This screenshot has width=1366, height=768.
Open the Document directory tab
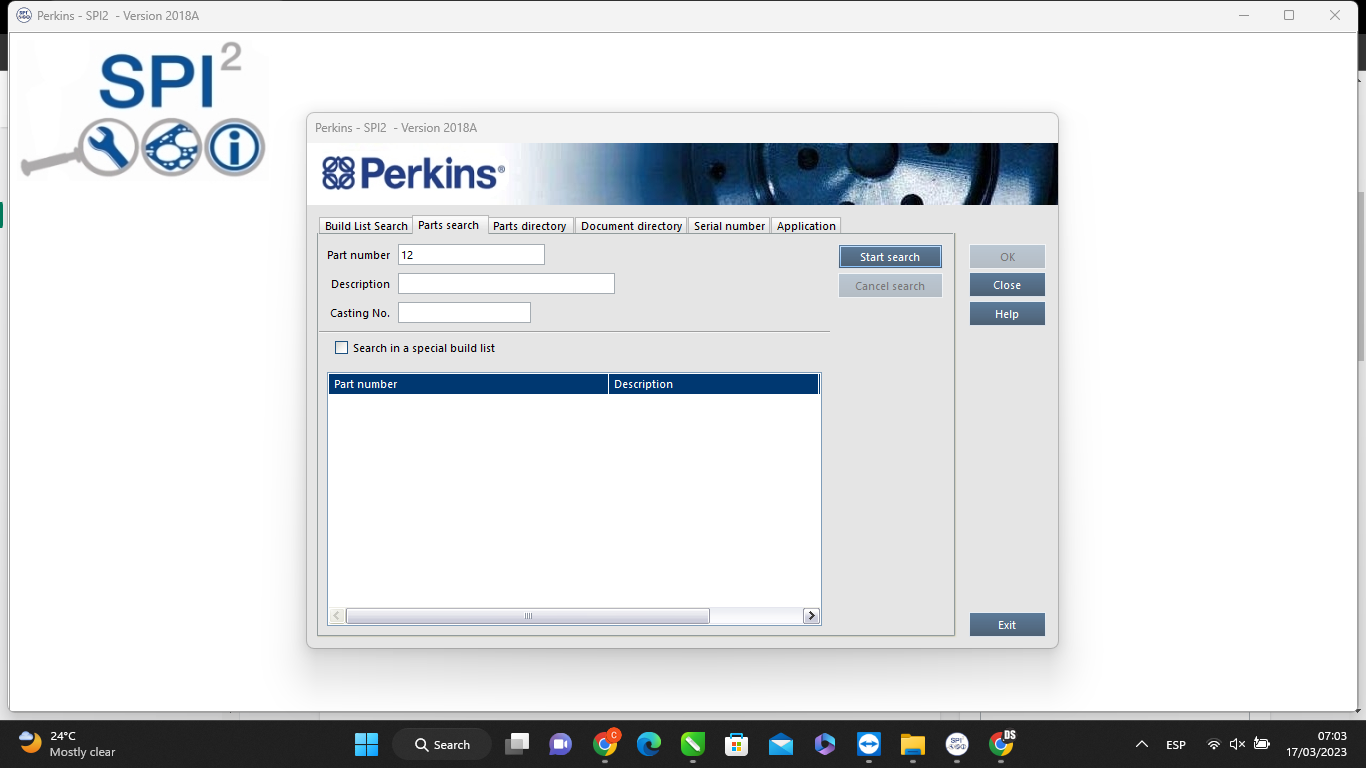631,225
